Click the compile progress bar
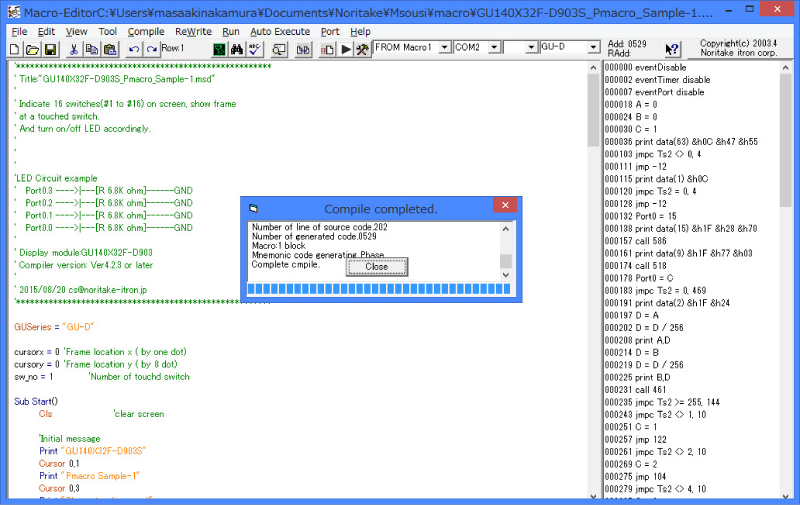 380,290
